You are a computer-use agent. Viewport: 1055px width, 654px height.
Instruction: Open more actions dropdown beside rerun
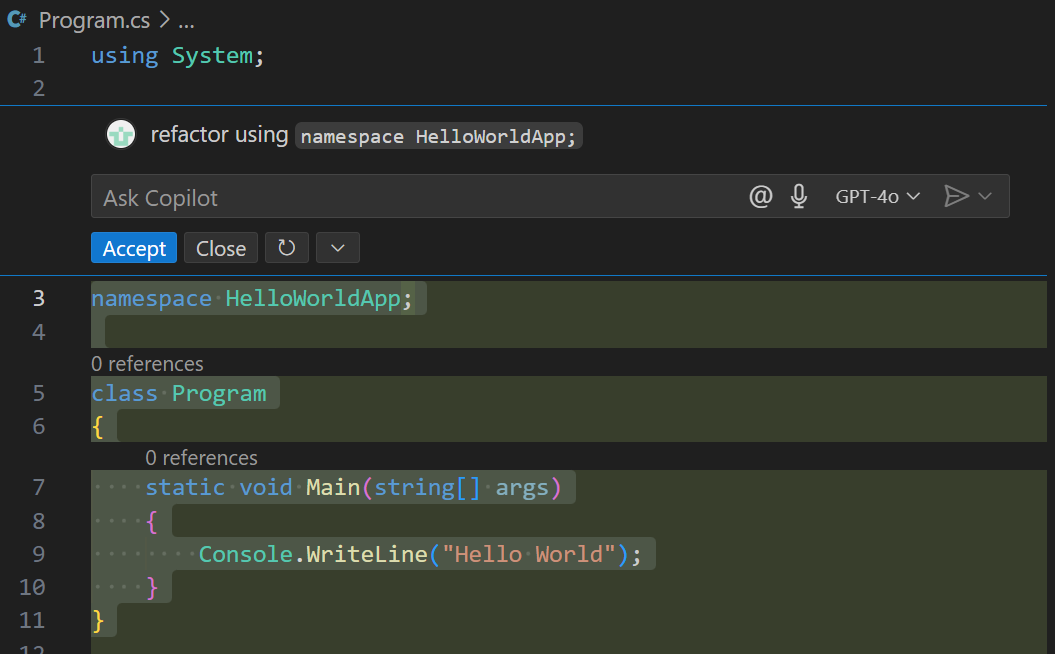[x=338, y=248]
